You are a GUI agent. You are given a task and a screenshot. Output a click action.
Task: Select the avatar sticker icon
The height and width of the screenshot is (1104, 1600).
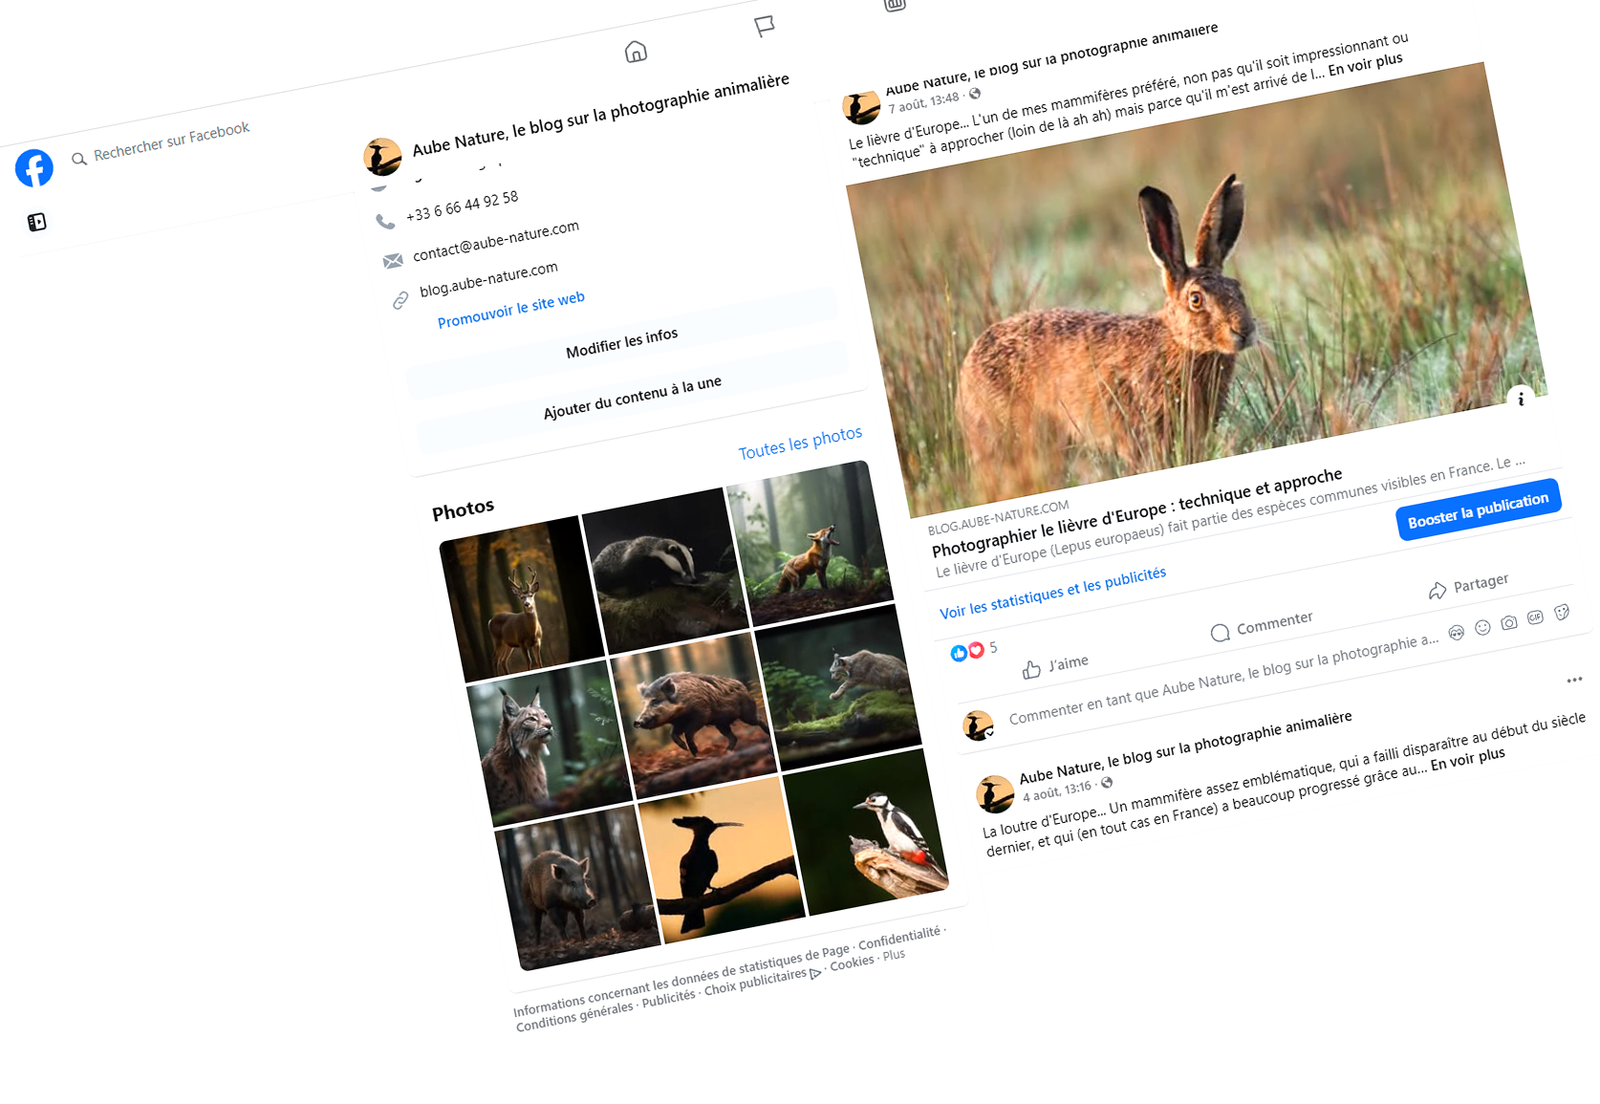click(1456, 631)
